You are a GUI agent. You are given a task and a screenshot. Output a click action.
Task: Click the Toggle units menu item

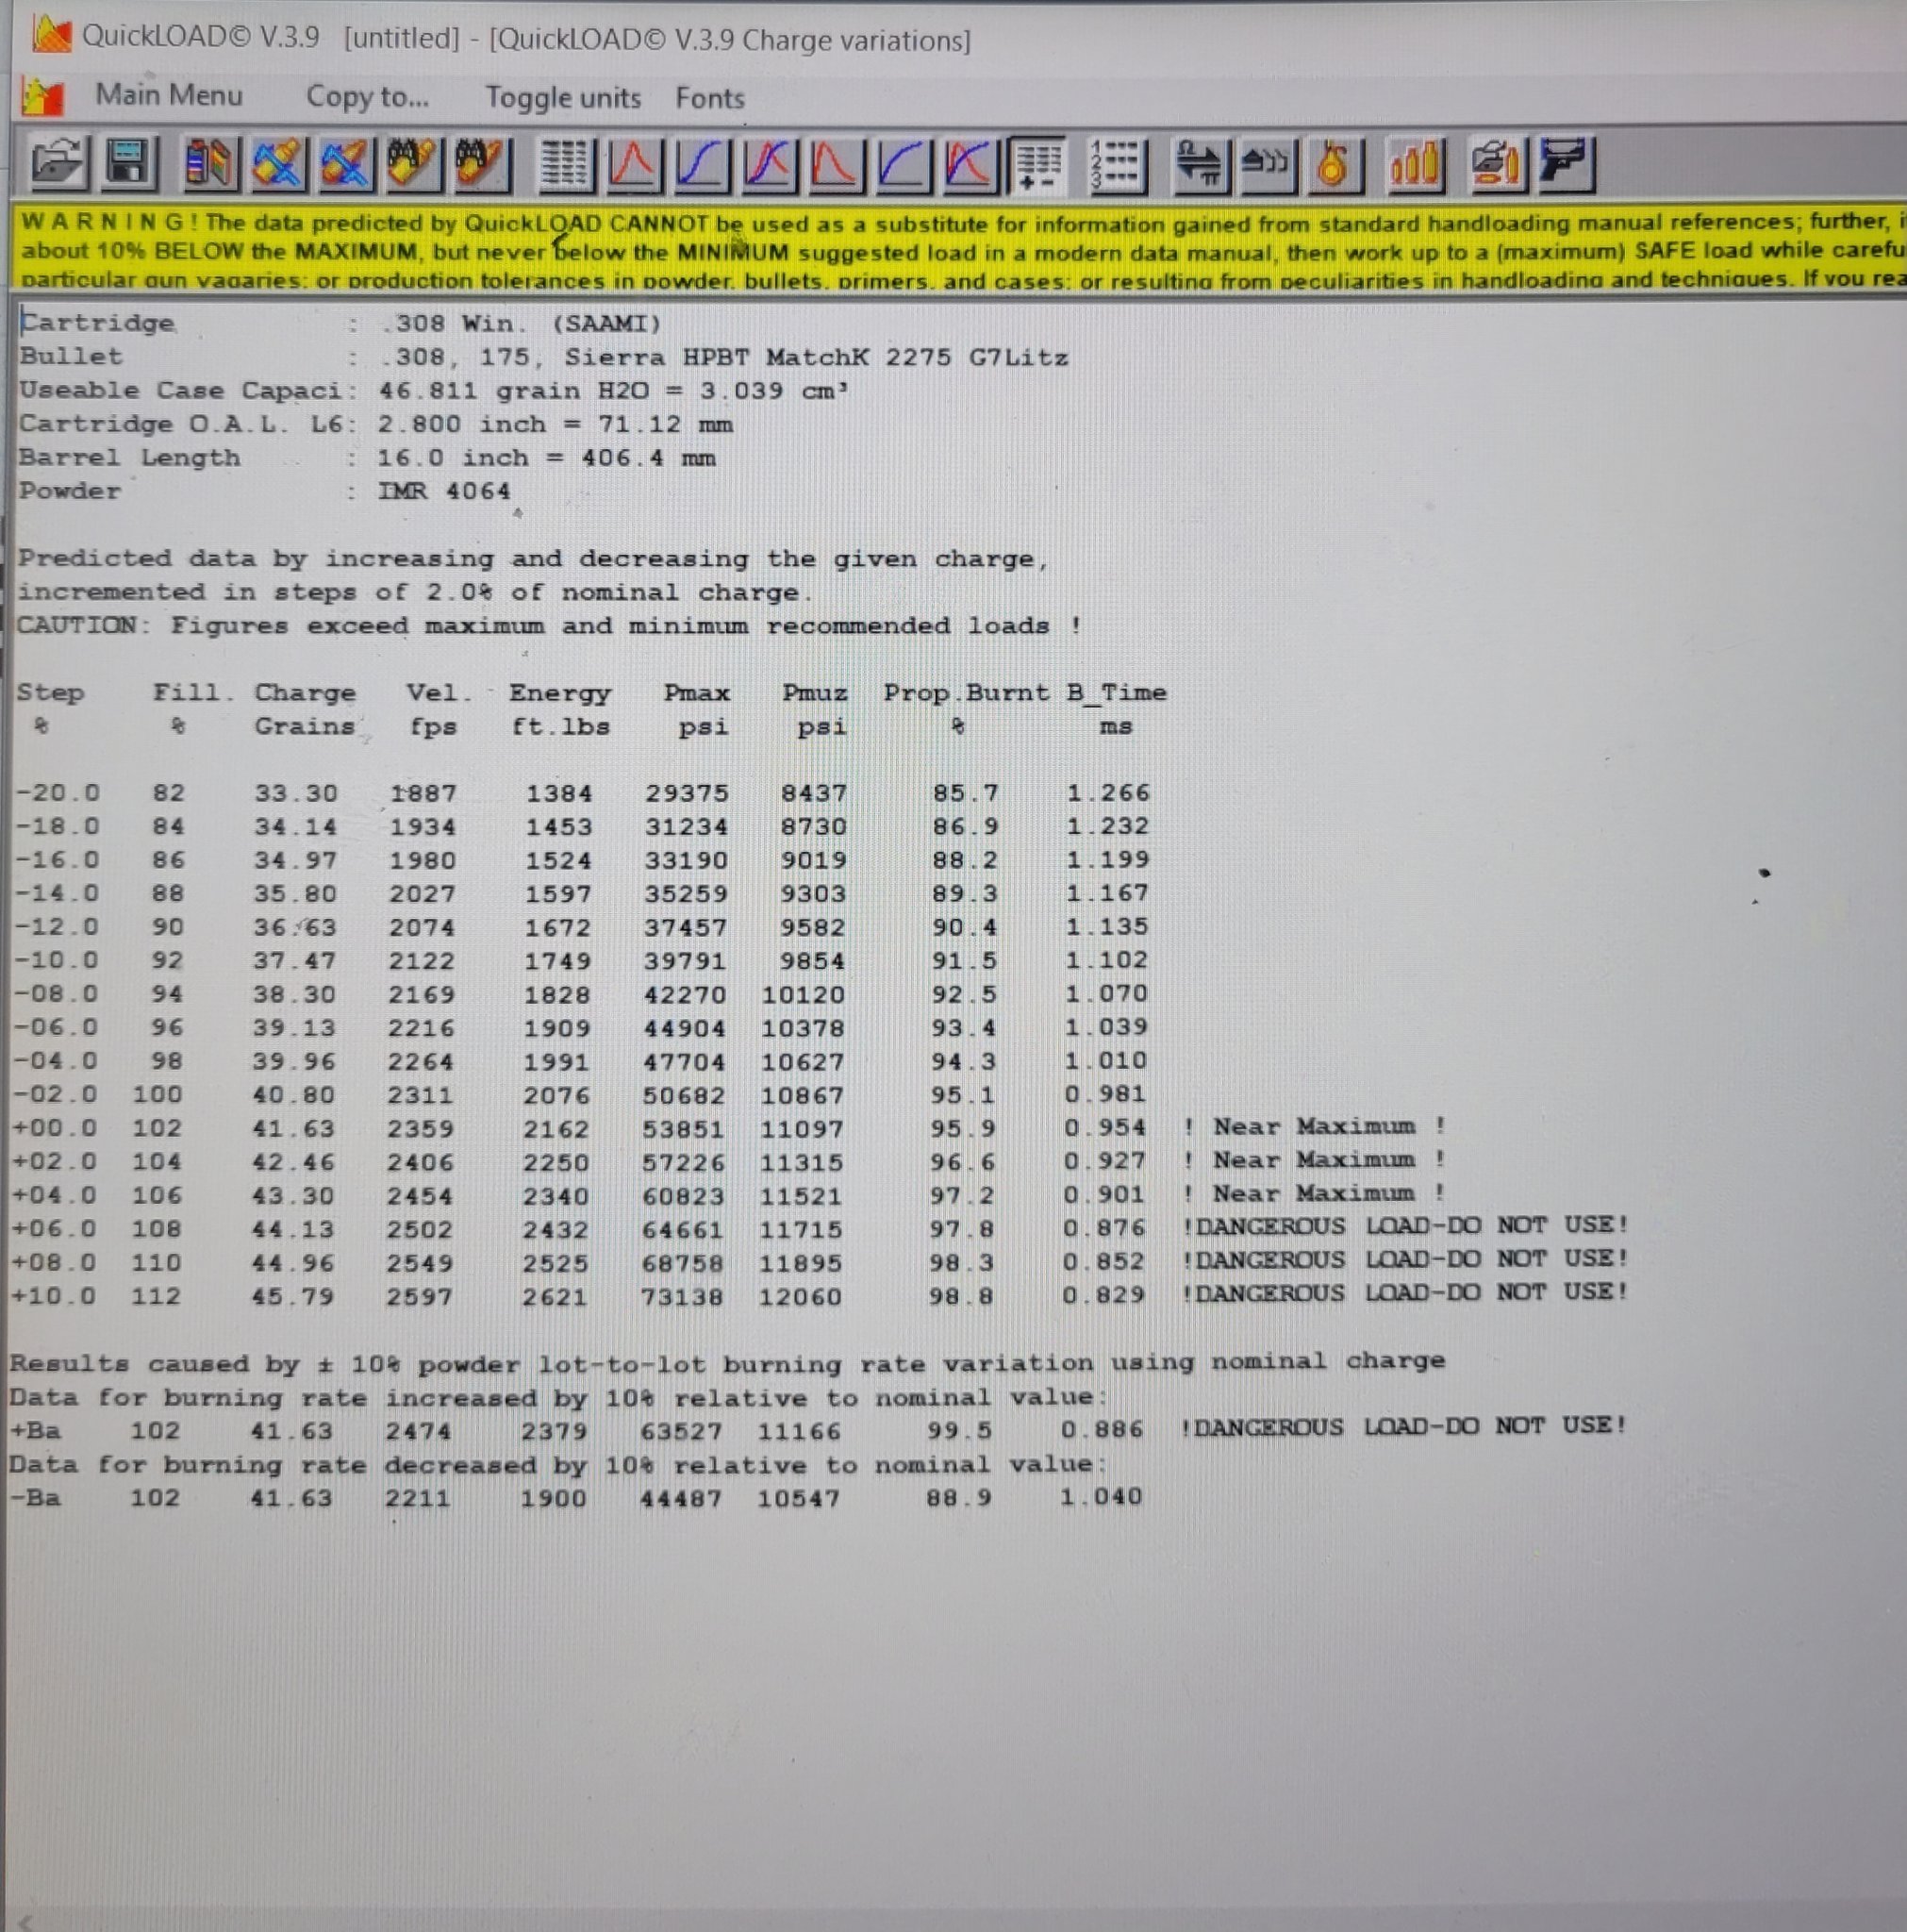coord(562,98)
